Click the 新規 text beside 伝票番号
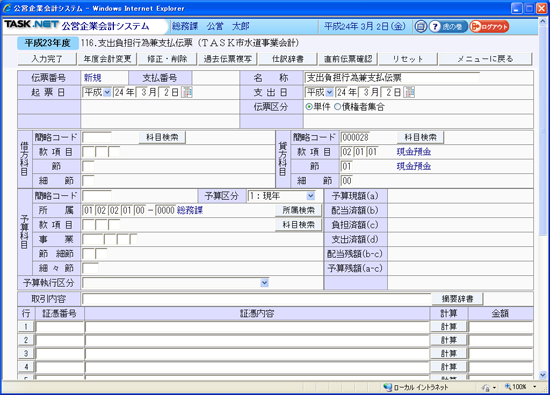This screenshot has width=550, height=395. pos(93,78)
